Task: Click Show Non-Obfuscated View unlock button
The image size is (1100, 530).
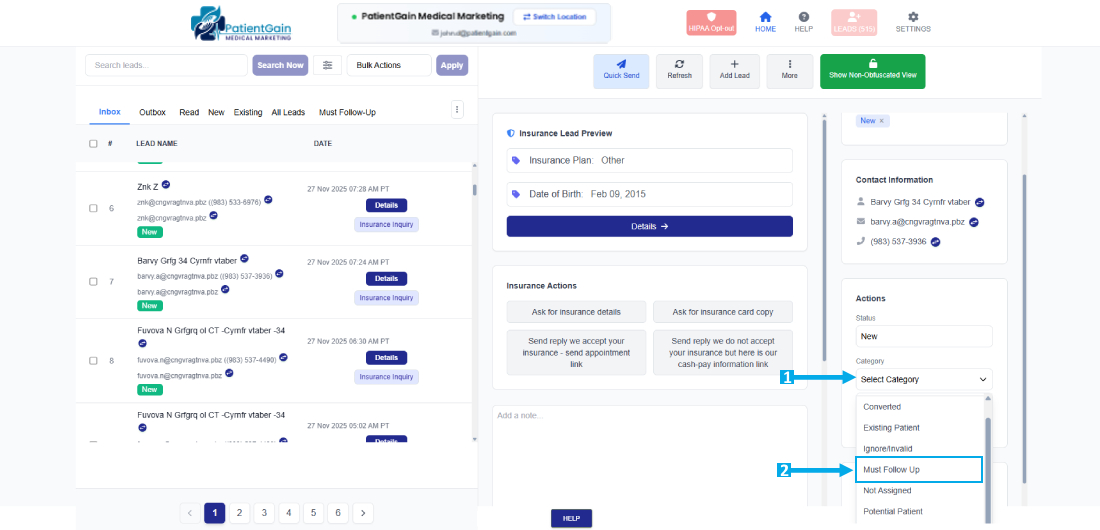Action: pos(873,71)
